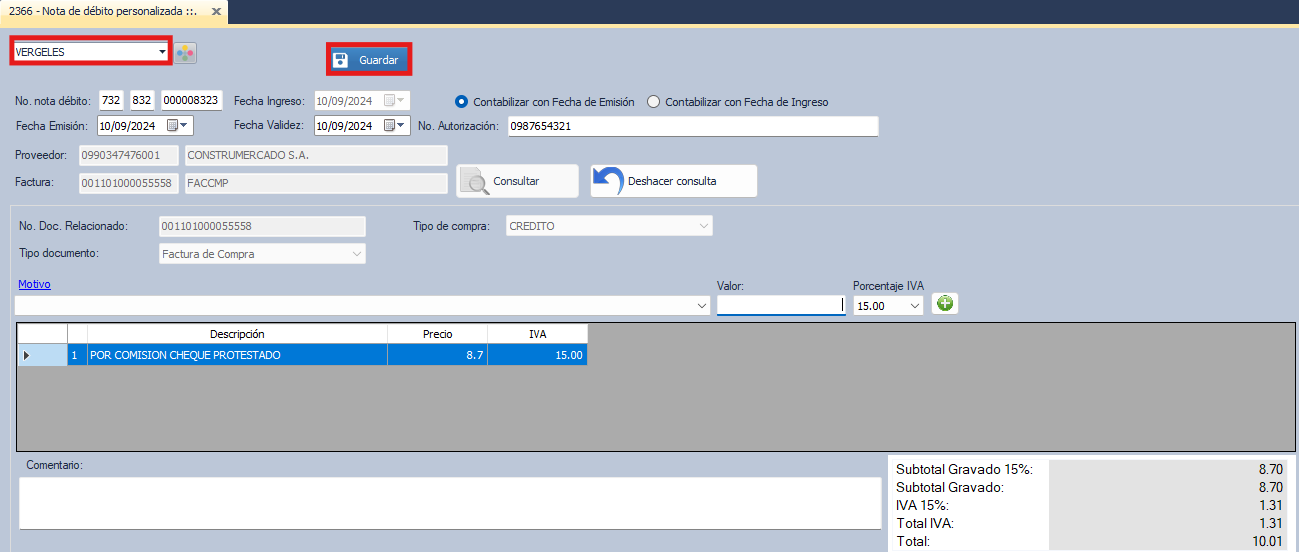1299x552 pixels.
Task: Expand the VERGELES branch dropdown
Action: pyautogui.click(x=162, y=52)
